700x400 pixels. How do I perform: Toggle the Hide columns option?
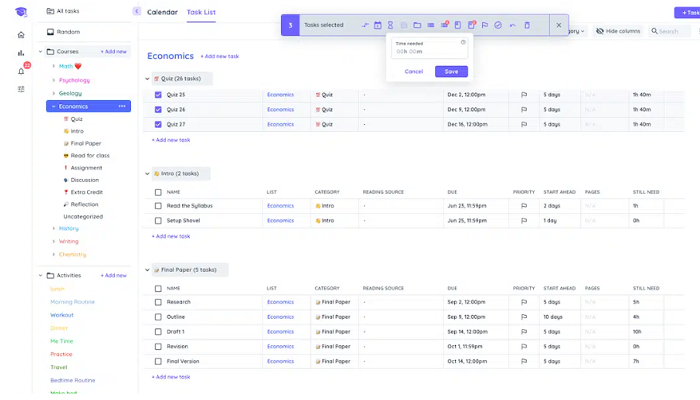pyautogui.click(x=618, y=31)
